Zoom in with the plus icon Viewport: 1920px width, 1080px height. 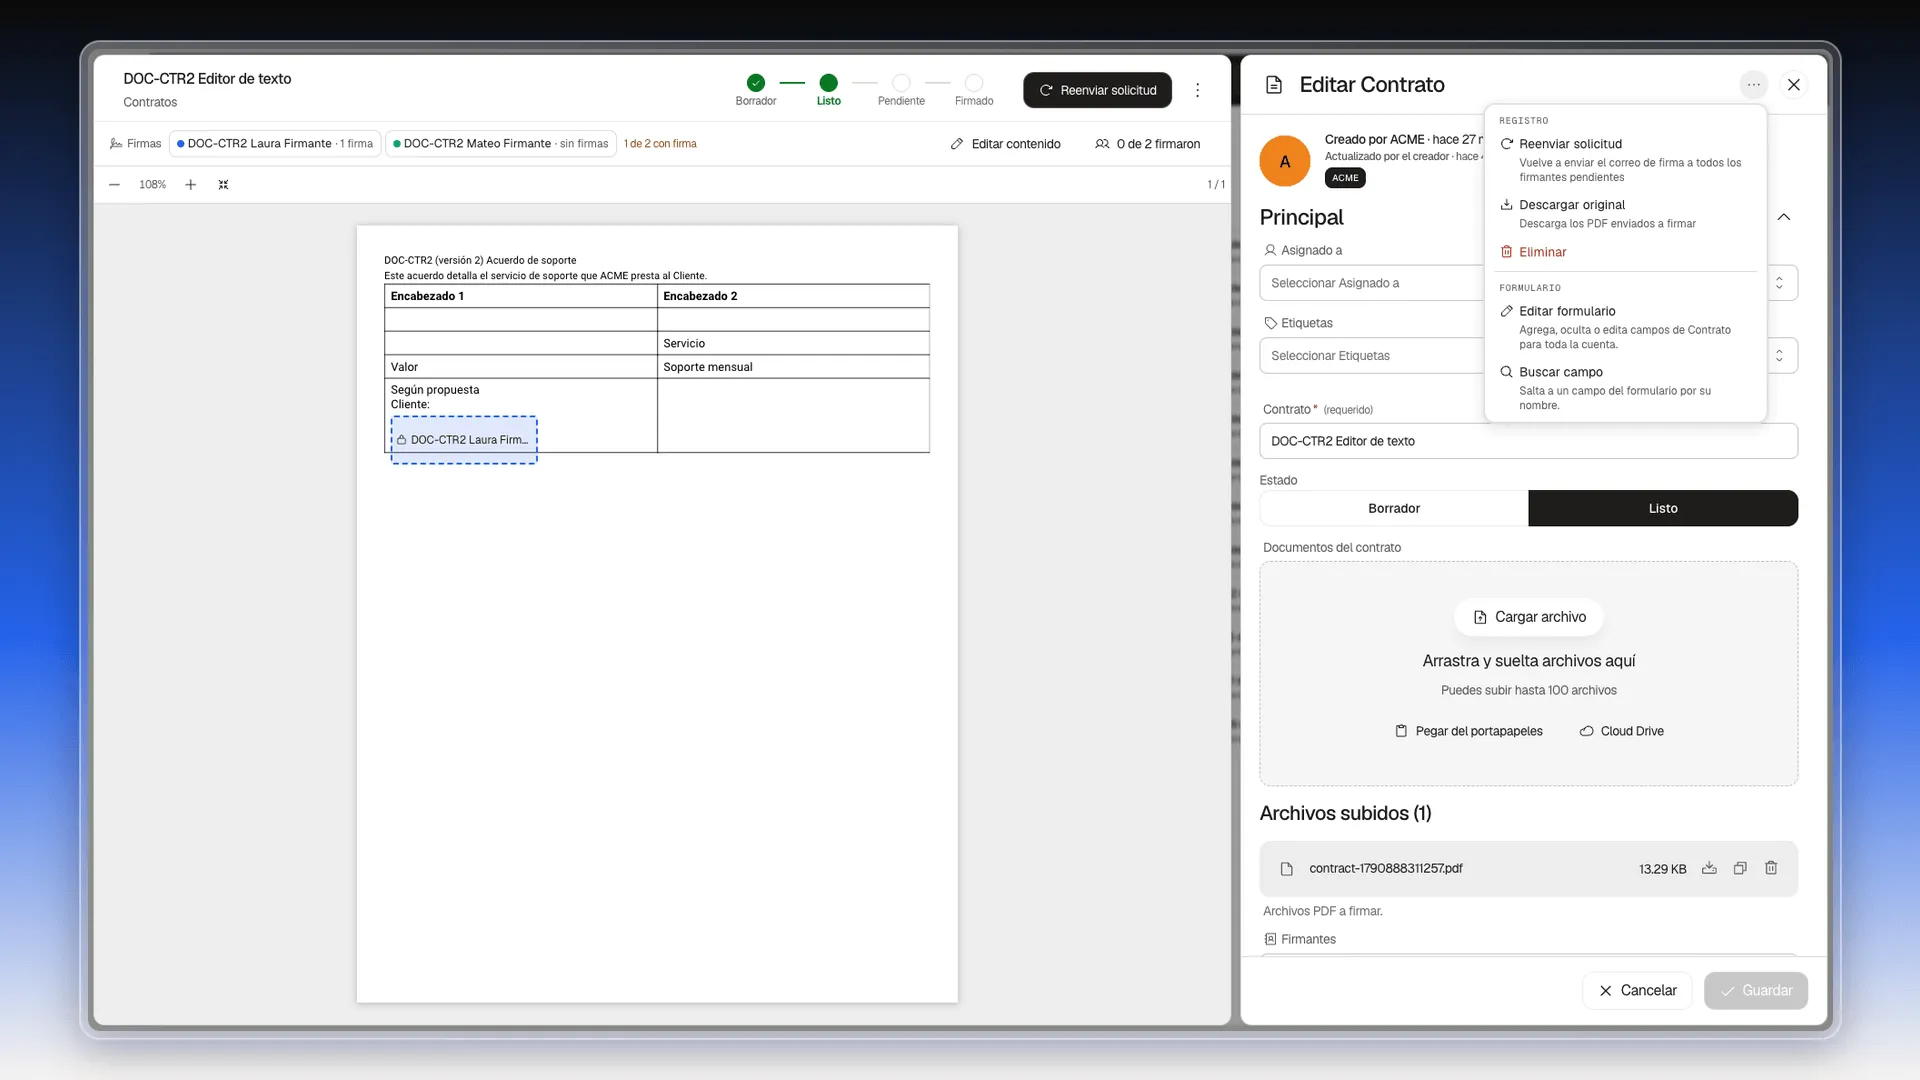[x=190, y=185]
